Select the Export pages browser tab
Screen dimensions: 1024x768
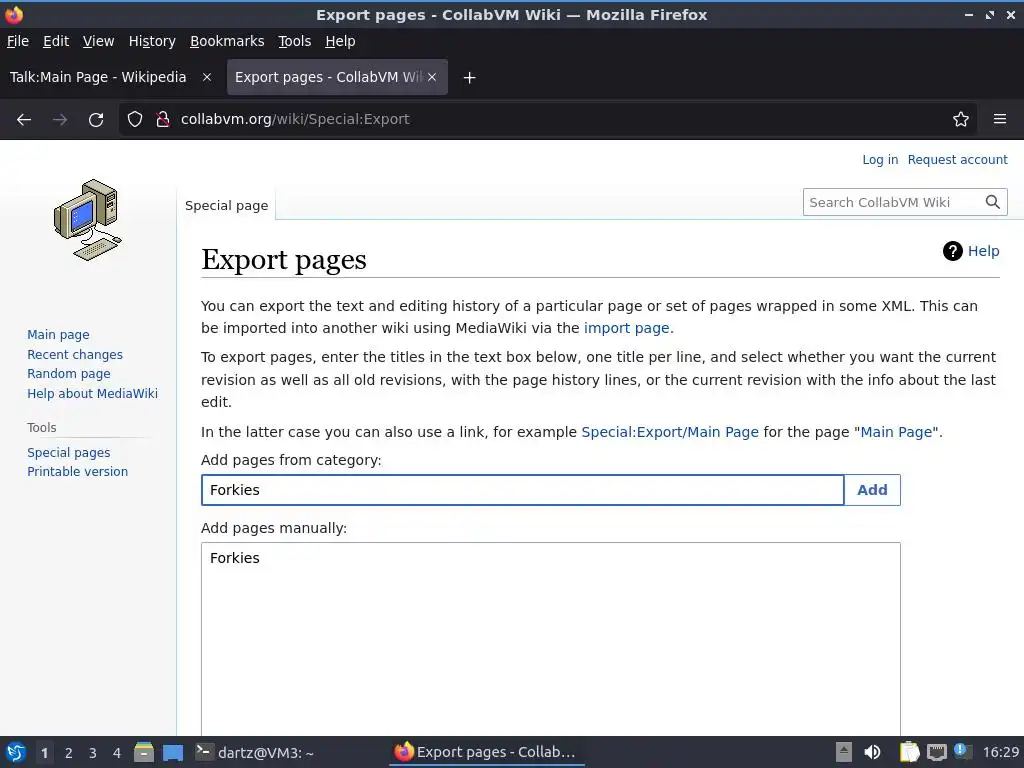pos(329,77)
